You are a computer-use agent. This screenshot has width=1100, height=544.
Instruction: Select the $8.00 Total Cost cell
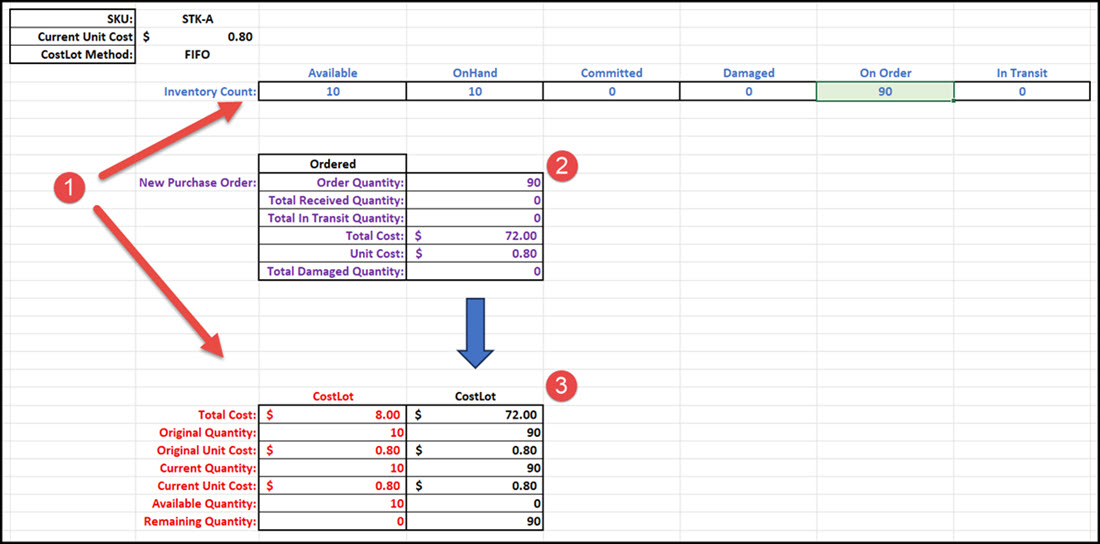coord(332,414)
